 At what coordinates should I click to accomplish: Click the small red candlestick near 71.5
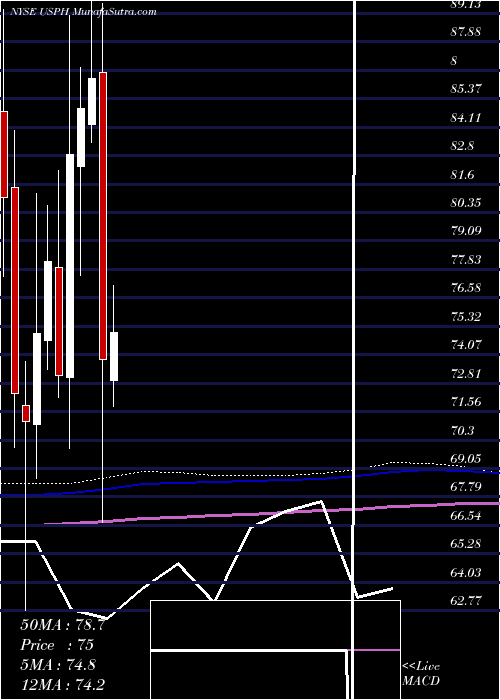point(26,413)
